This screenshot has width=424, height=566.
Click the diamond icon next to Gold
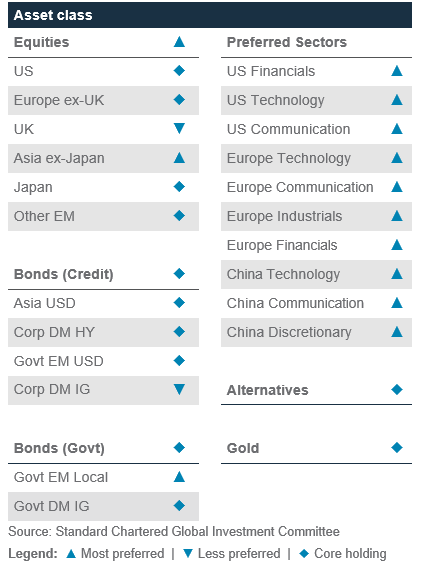click(x=397, y=448)
